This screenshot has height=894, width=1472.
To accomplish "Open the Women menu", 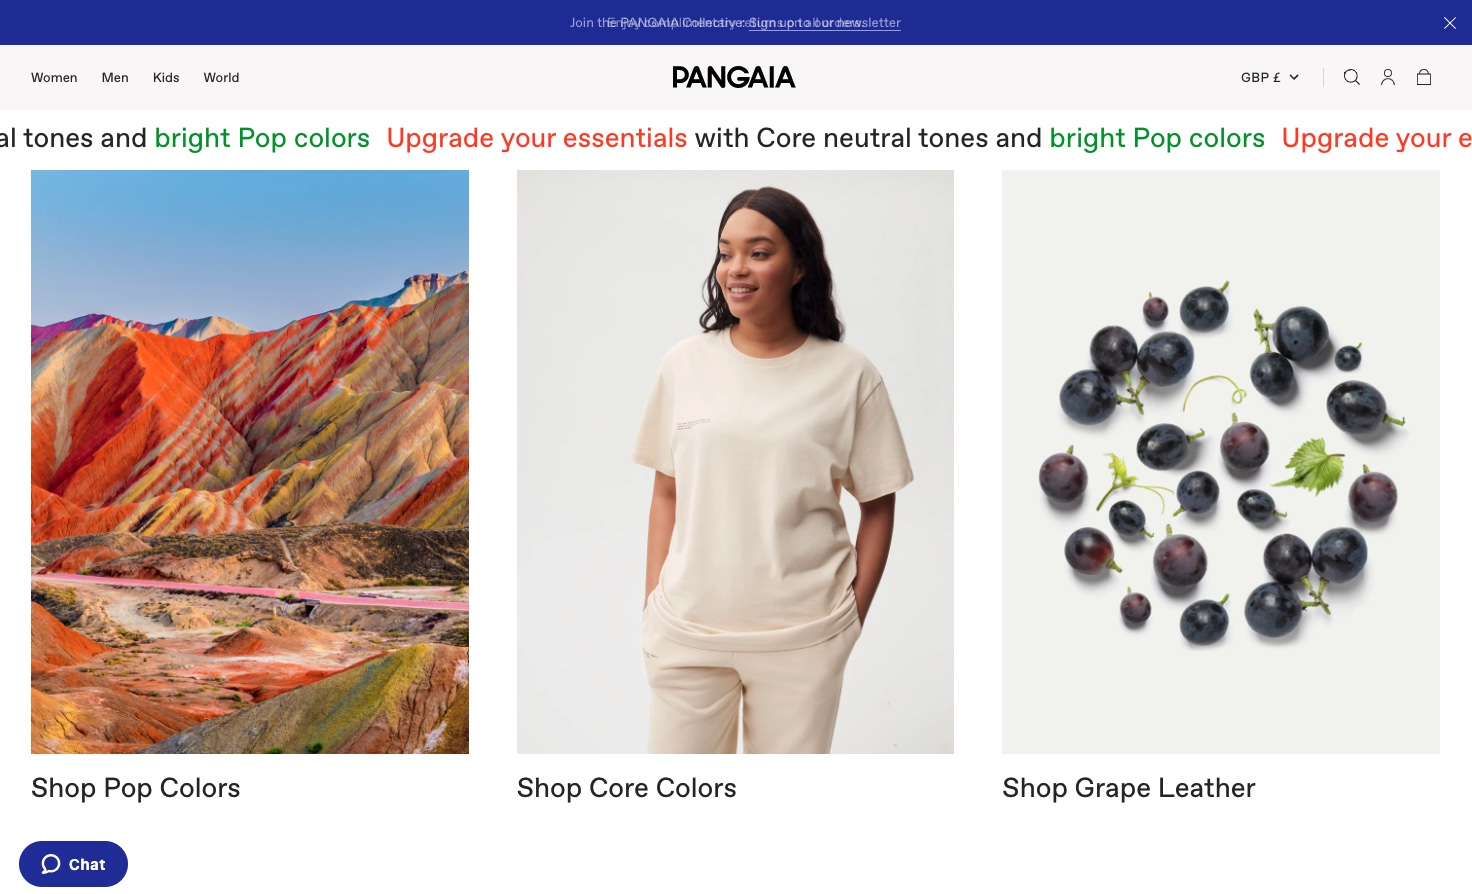I will tap(54, 77).
